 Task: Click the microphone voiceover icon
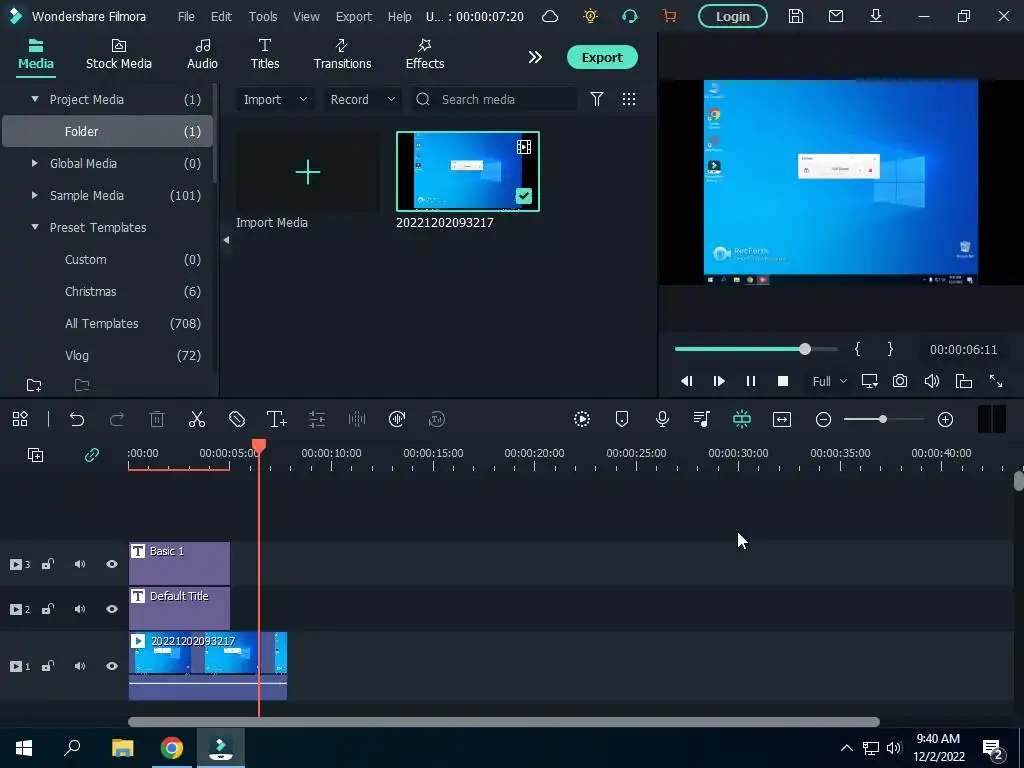[x=662, y=419]
